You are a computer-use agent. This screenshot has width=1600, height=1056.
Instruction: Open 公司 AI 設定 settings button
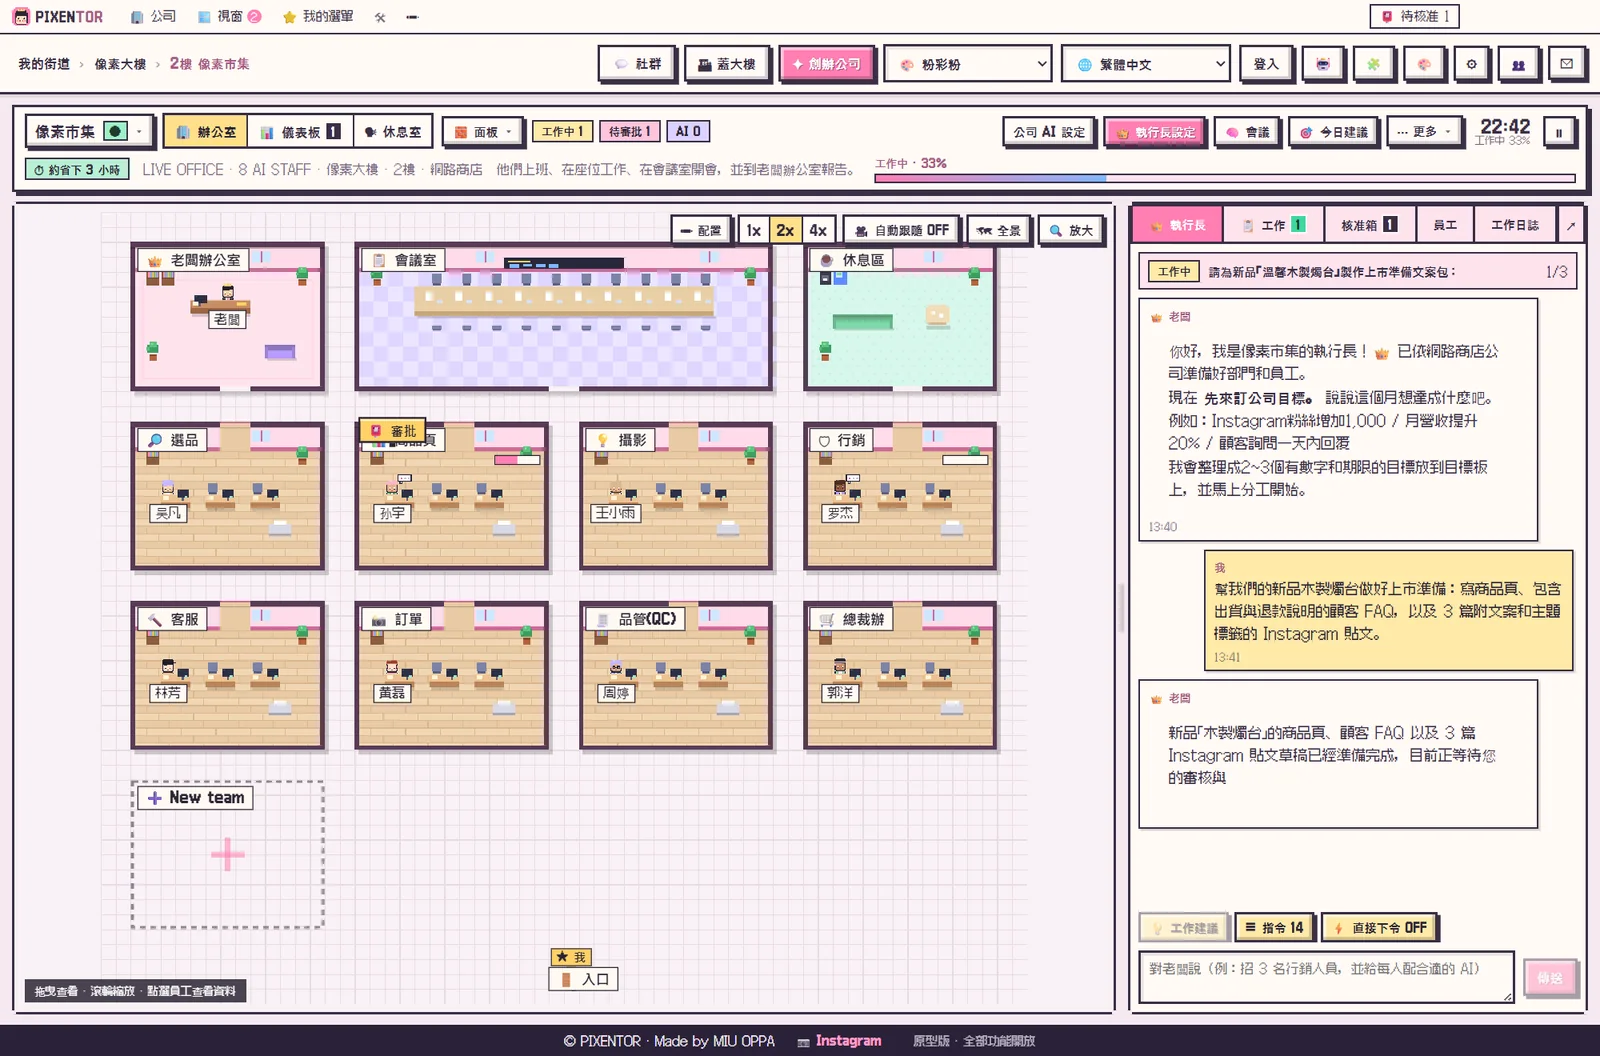point(1048,132)
